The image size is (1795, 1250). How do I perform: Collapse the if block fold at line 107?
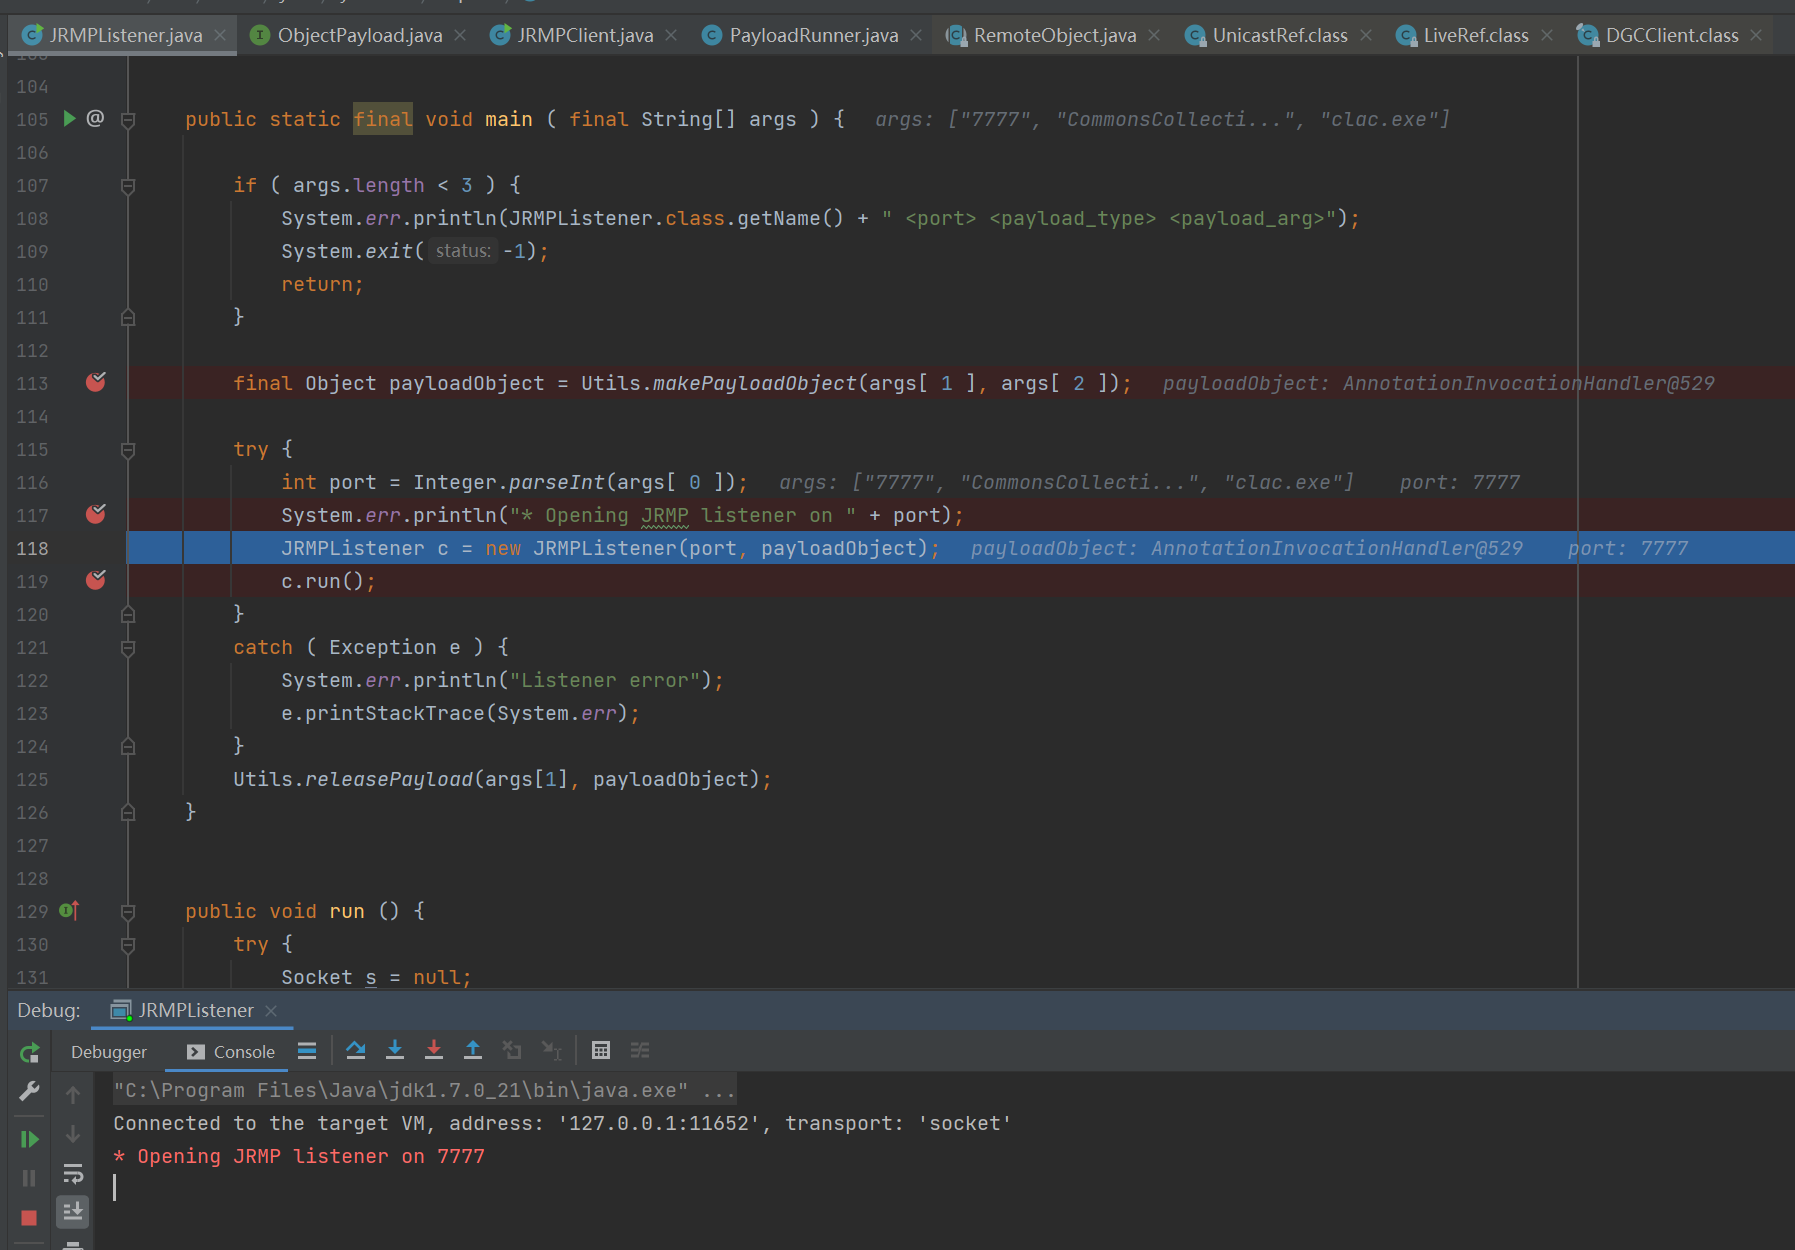click(128, 186)
